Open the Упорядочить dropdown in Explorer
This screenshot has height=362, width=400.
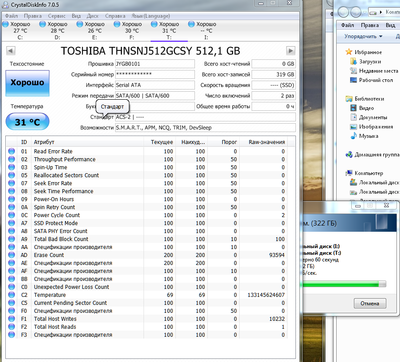363,36
